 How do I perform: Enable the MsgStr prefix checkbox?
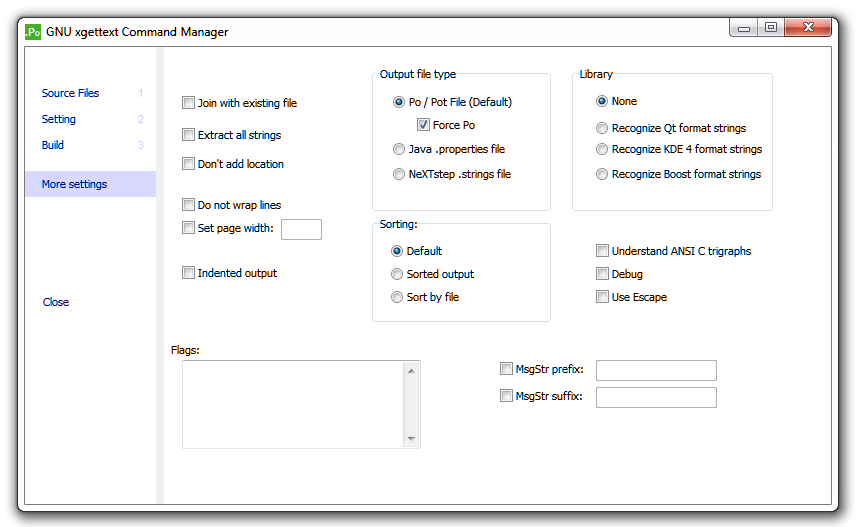506,368
